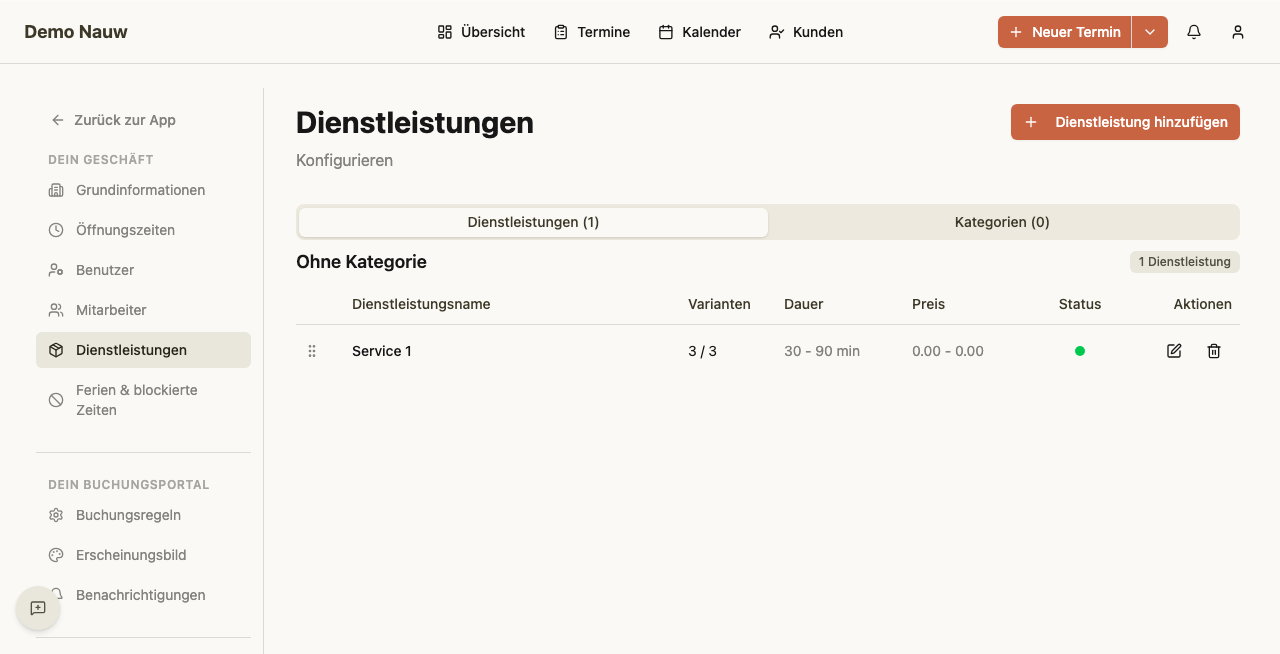Open the user profile icon
The width and height of the screenshot is (1280, 654).
pos(1238,32)
